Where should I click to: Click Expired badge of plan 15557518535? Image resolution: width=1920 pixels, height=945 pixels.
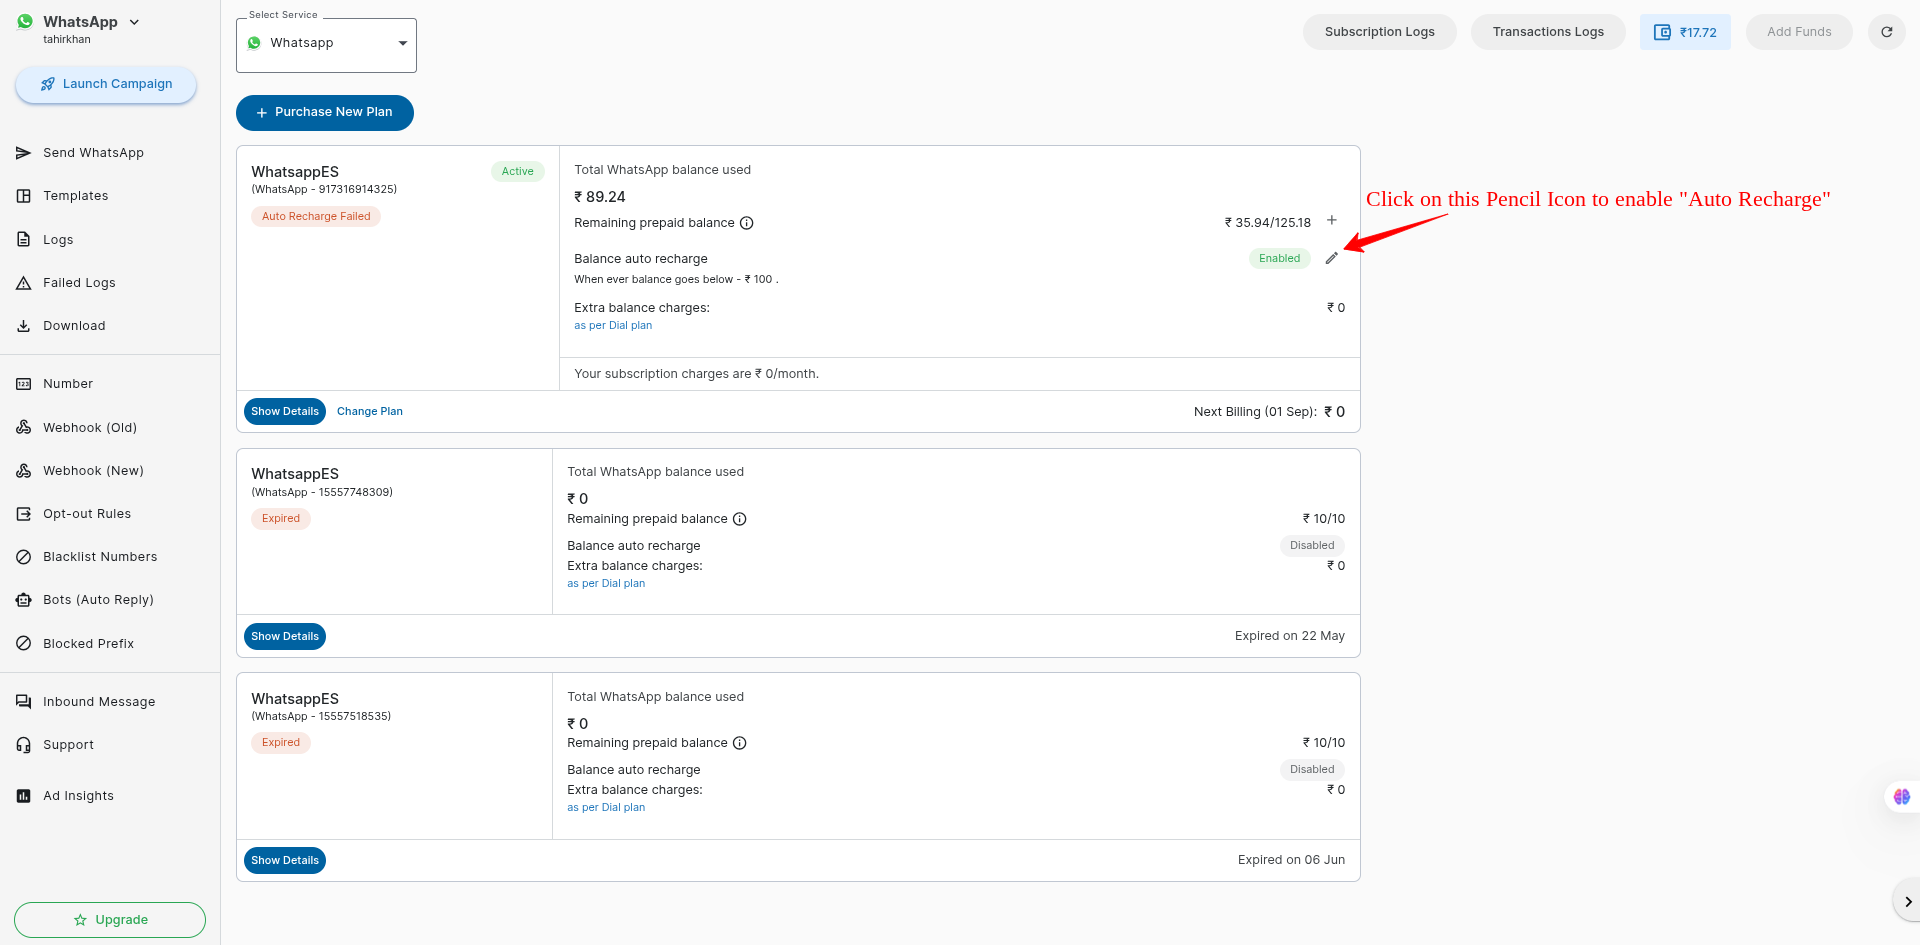pos(281,742)
